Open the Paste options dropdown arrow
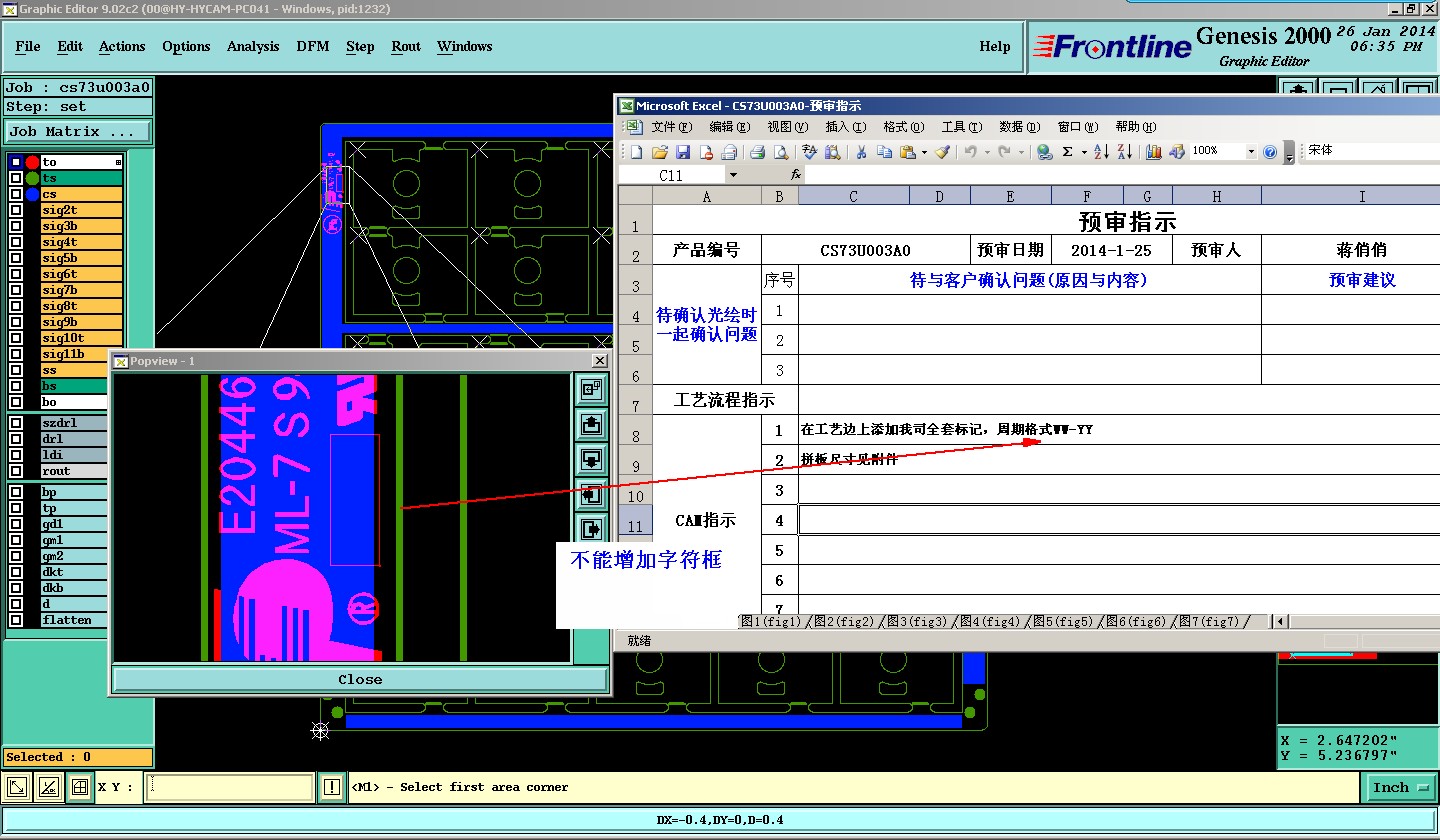 924,153
